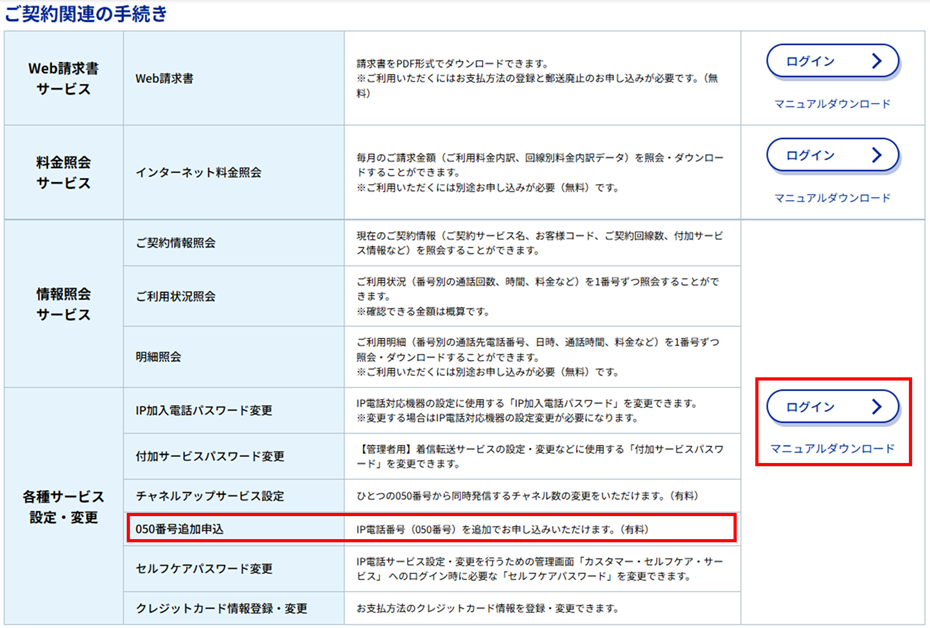930x628 pixels.
Task: Click the description starting 毎月のご請求金額
Action: (x=540, y=173)
